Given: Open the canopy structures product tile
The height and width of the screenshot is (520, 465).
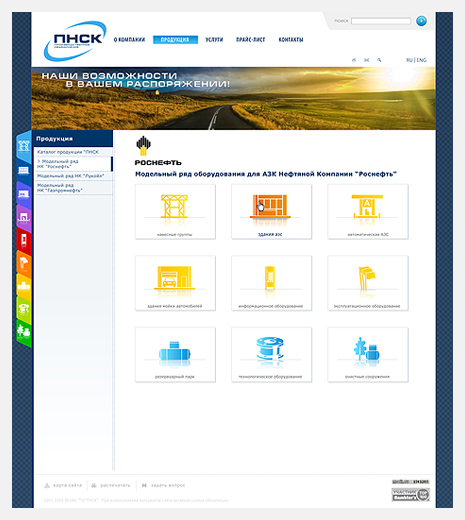Looking at the screenshot, I should coord(175,212).
